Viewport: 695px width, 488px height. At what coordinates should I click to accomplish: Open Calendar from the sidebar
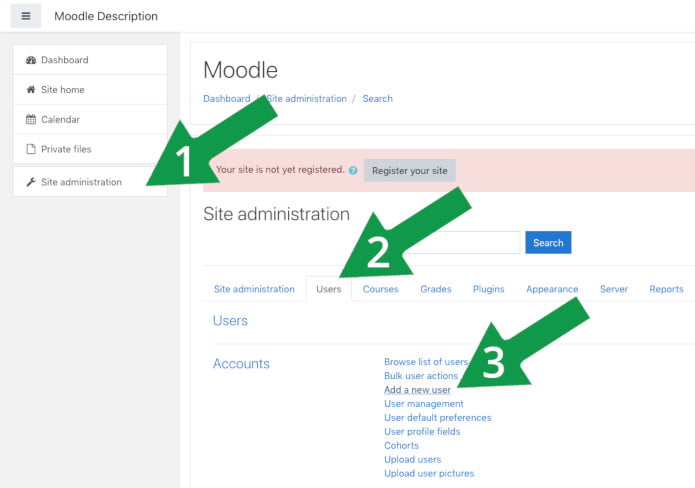pos(90,119)
